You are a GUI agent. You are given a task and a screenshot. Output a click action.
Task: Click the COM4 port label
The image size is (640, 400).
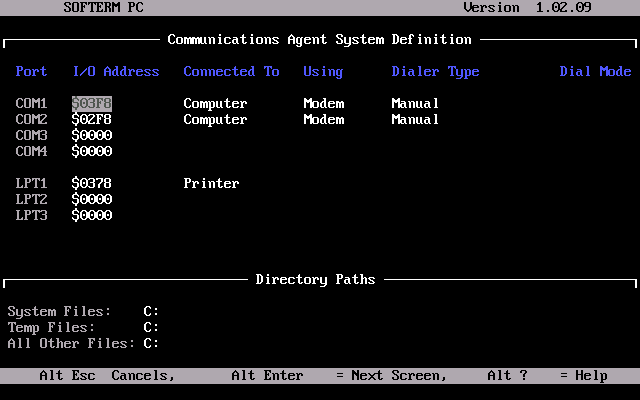[31, 151]
